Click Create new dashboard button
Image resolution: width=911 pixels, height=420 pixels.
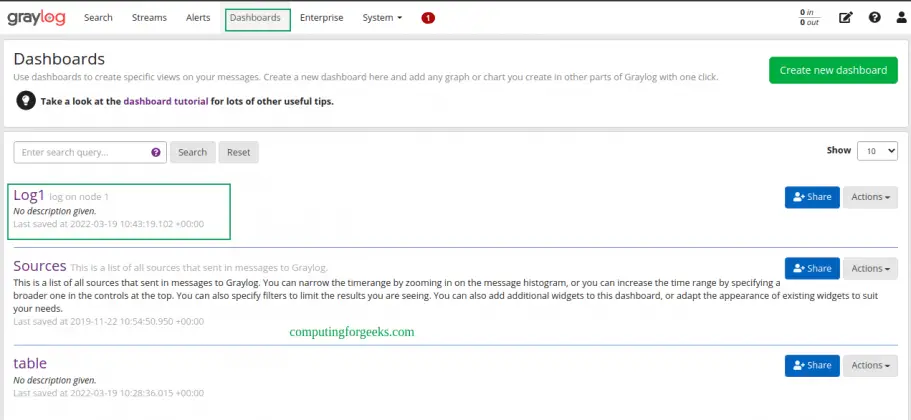point(832,70)
